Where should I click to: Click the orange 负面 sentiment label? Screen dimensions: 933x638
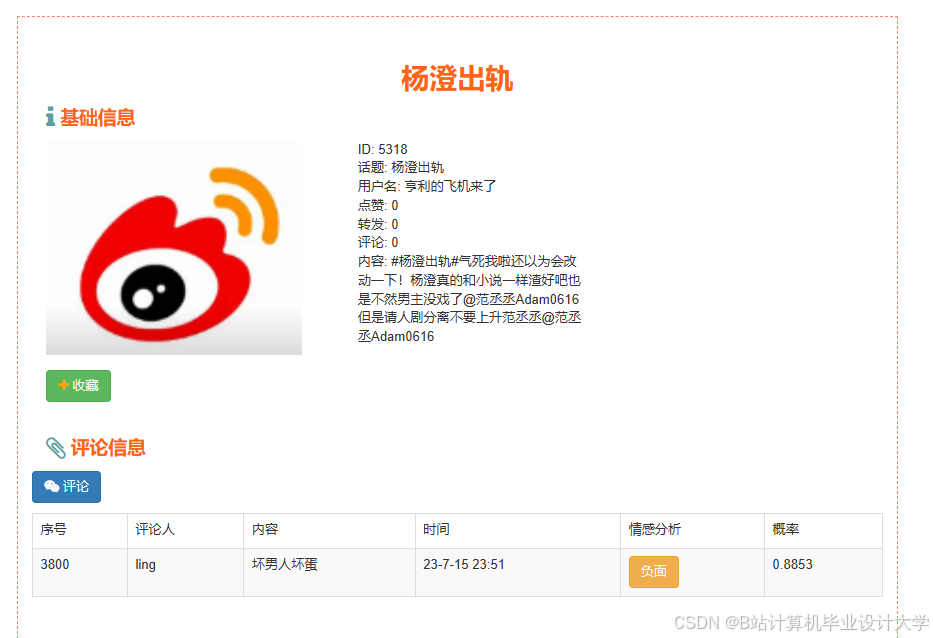653,572
